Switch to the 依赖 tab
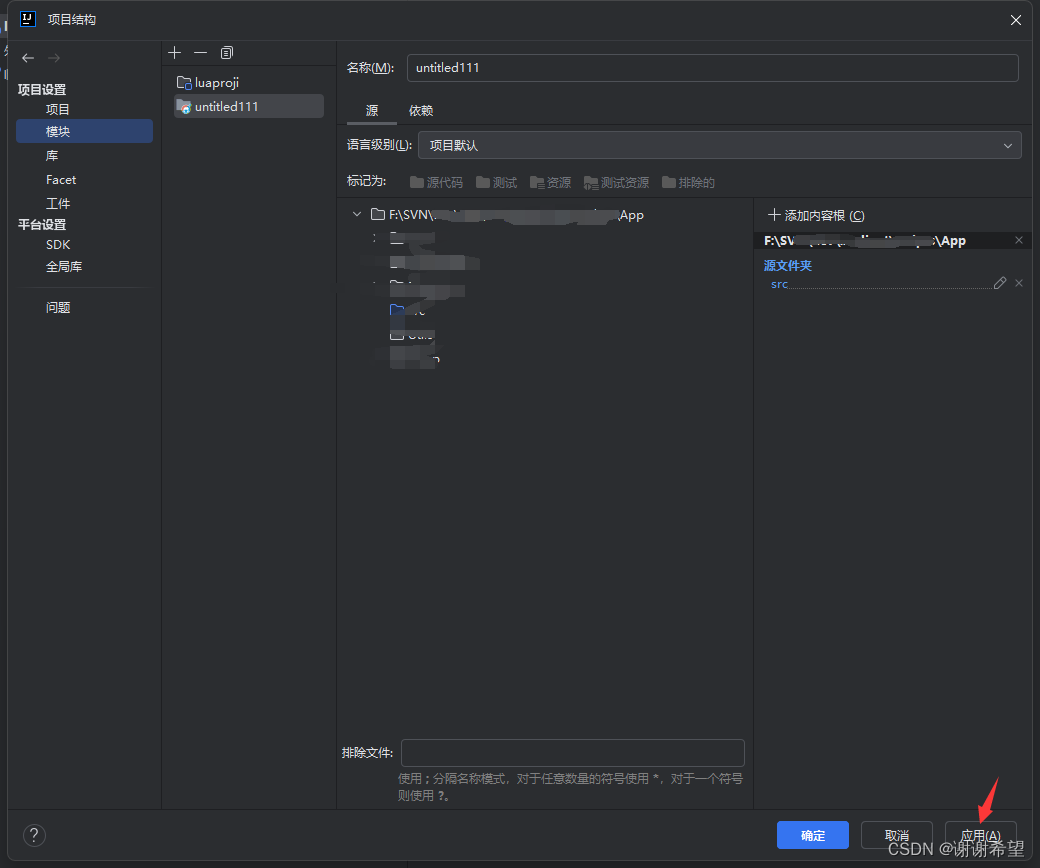Screen dimensions: 1040x868 point(421,110)
